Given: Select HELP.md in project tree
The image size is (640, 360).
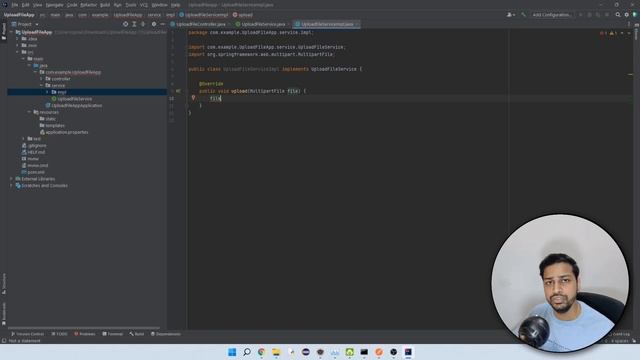Looking at the screenshot, I should pos(33,152).
